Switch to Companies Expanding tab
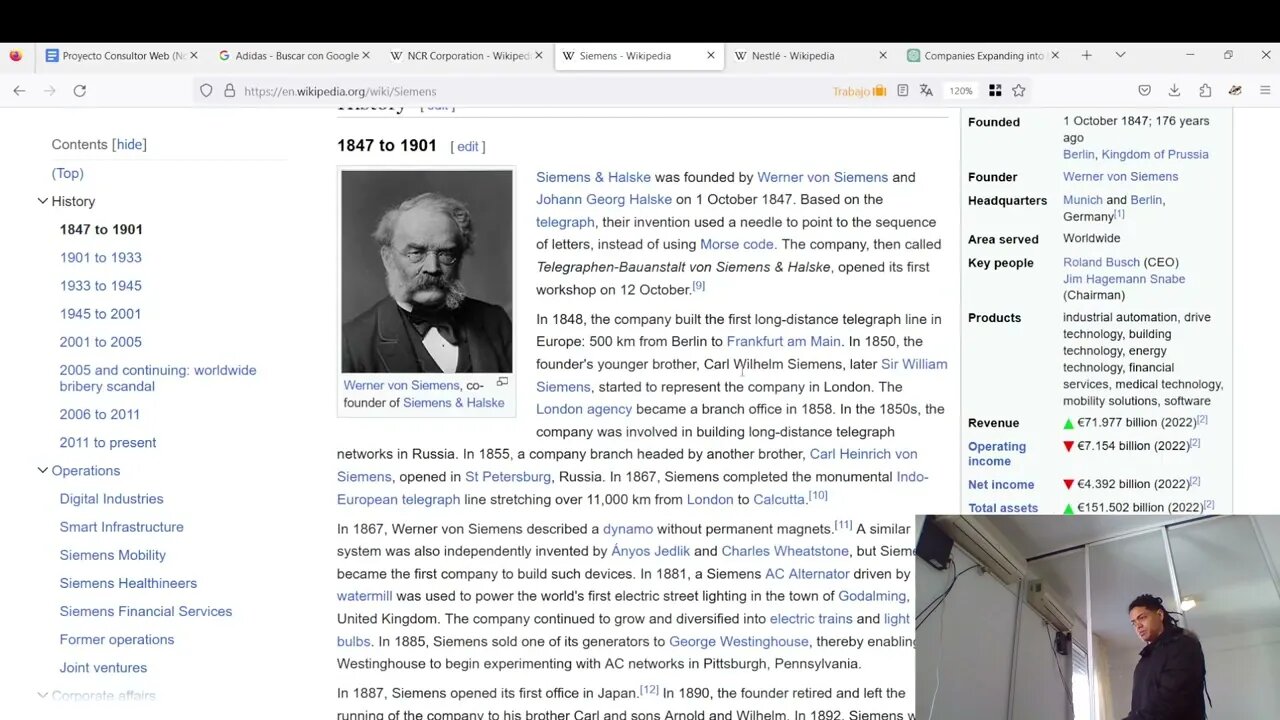 point(981,56)
